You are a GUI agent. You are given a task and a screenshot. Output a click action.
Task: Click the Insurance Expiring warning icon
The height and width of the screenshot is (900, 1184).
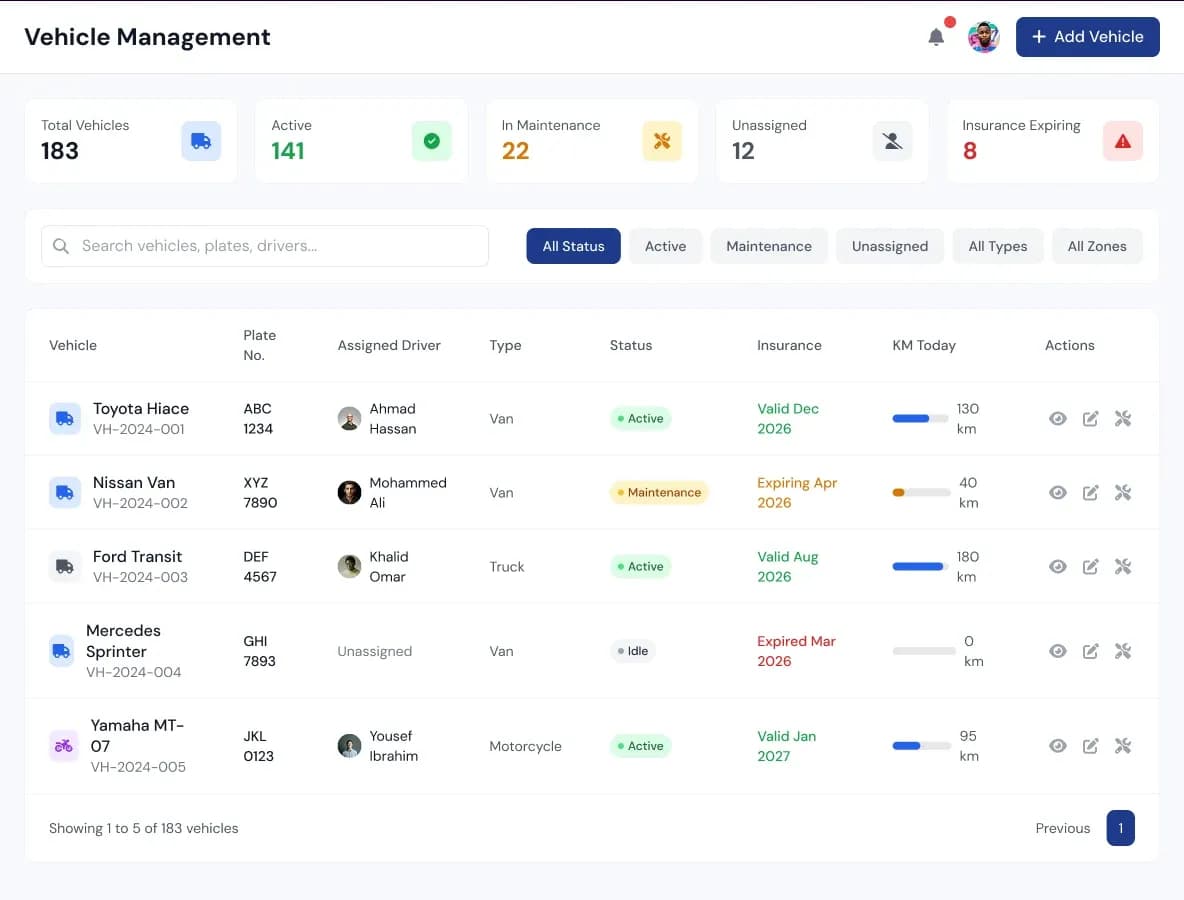pyautogui.click(x=1122, y=140)
